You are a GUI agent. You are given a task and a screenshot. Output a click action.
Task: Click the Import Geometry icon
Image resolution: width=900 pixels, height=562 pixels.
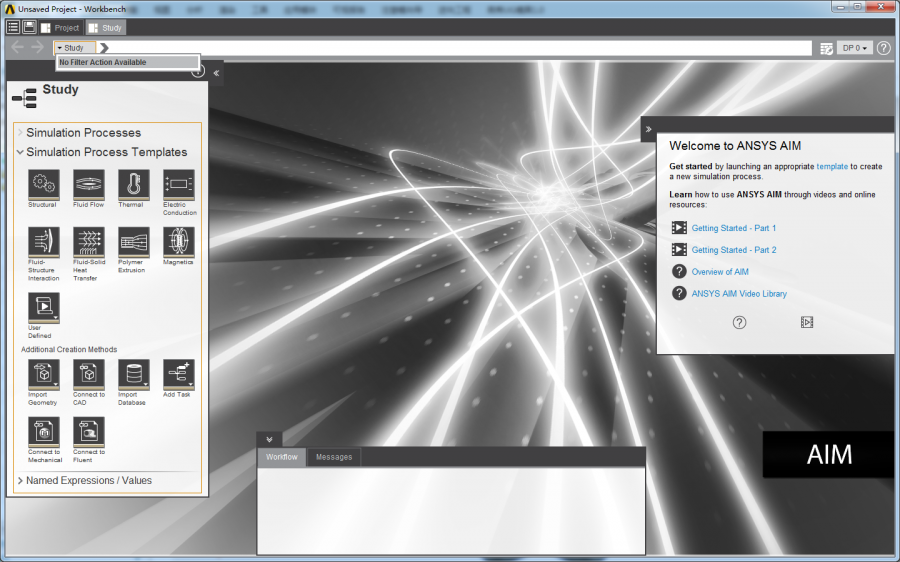coord(44,374)
